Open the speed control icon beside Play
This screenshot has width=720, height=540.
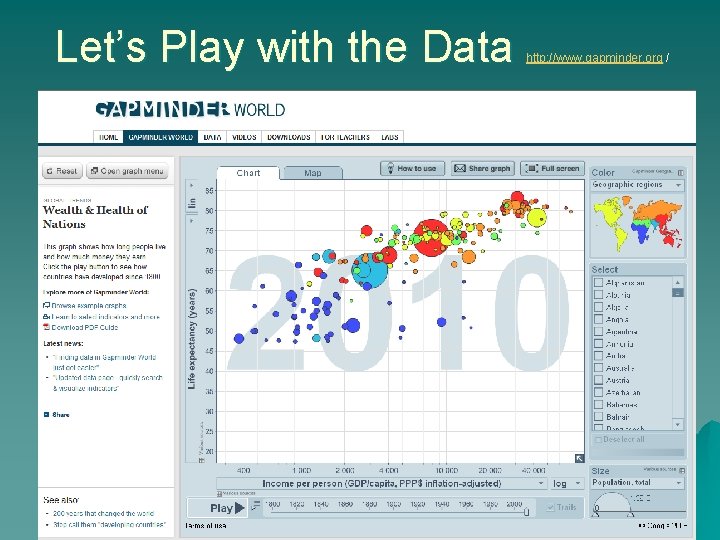coord(256,506)
